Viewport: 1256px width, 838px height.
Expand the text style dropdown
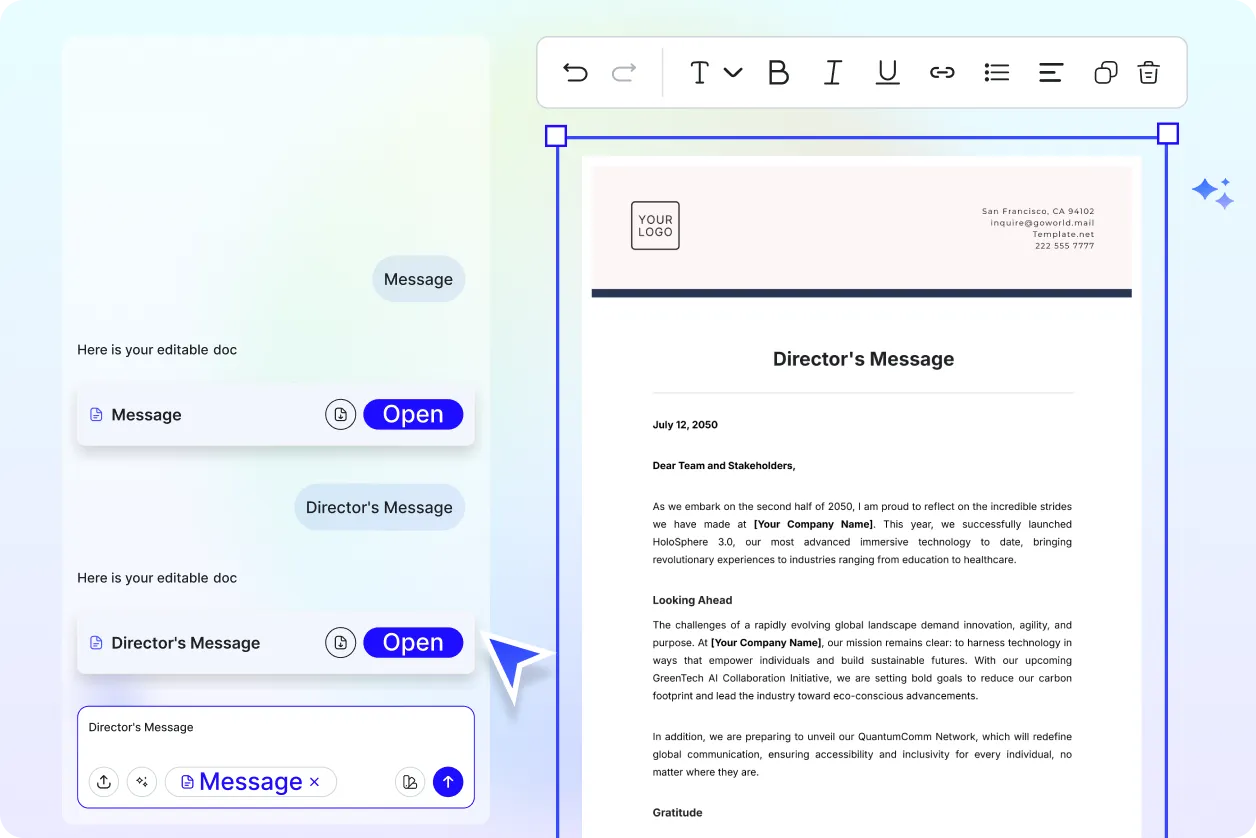(x=735, y=72)
